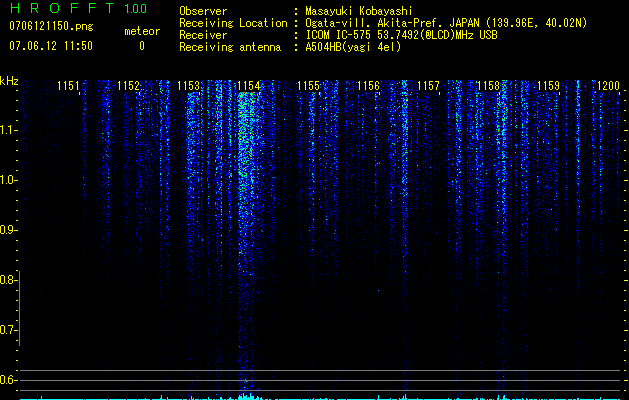
Task: Click the date stamp 07.06.12 11:50
Action: pos(51,46)
